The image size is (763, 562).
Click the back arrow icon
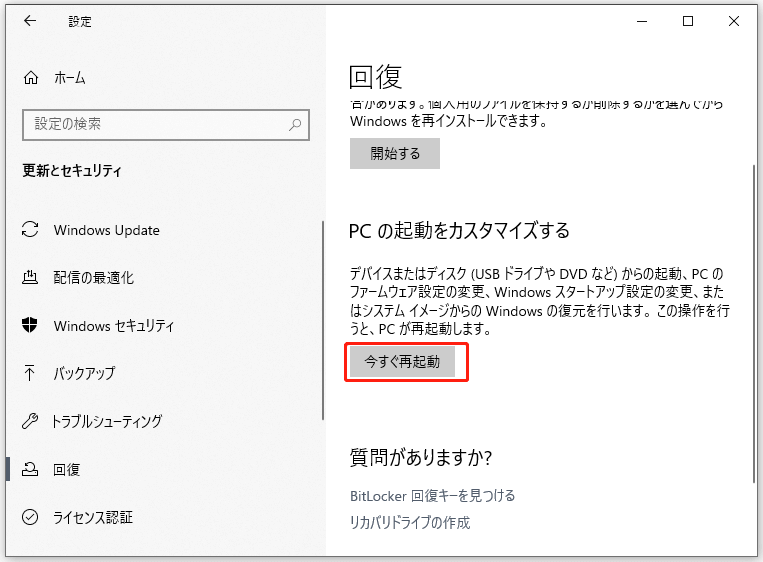click(x=30, y=21)
